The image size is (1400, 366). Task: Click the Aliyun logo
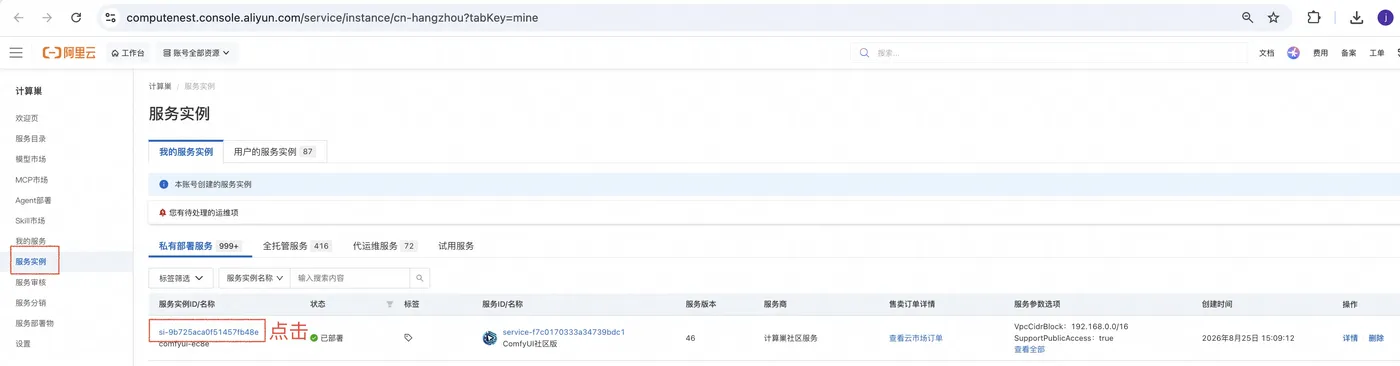[69, 52]
